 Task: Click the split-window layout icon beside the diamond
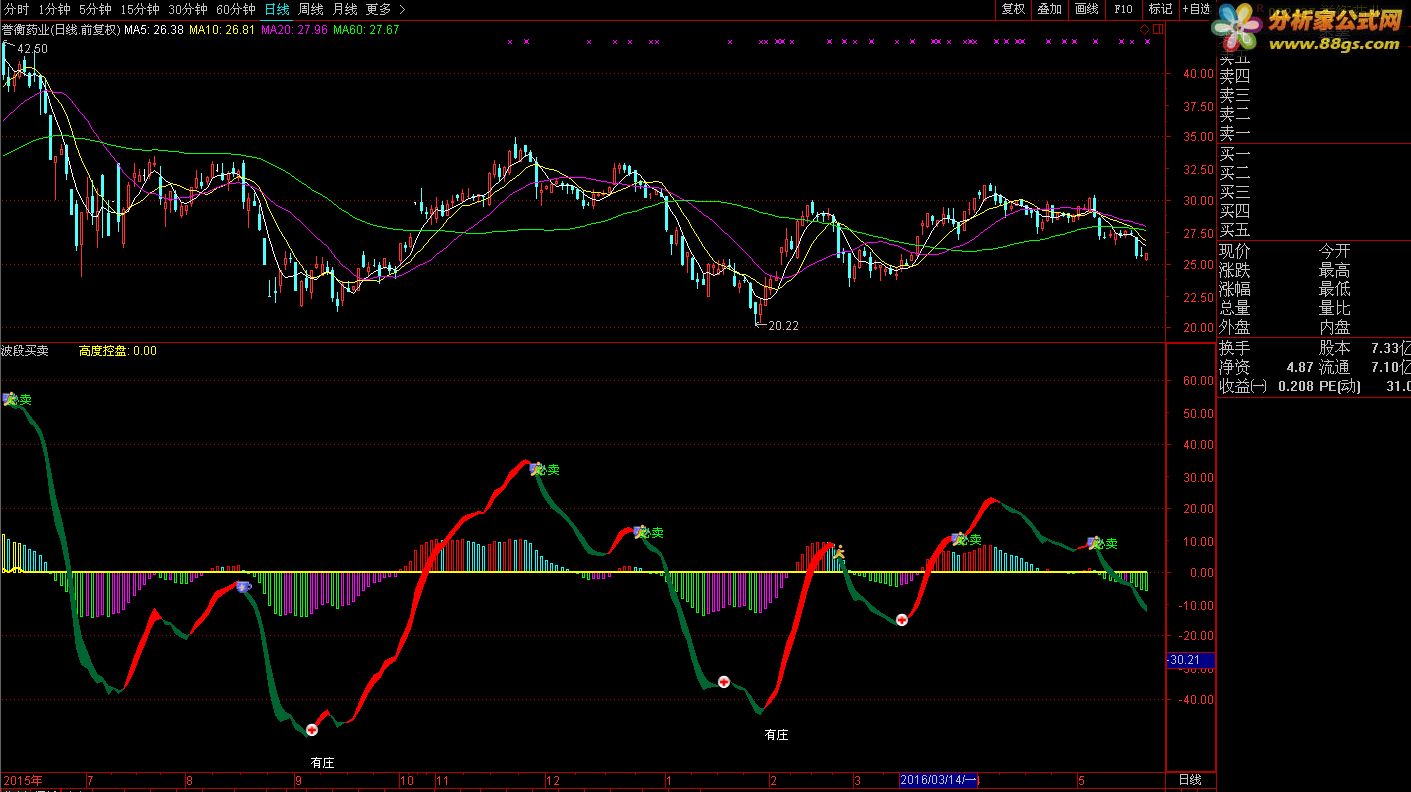point(1158,30)
